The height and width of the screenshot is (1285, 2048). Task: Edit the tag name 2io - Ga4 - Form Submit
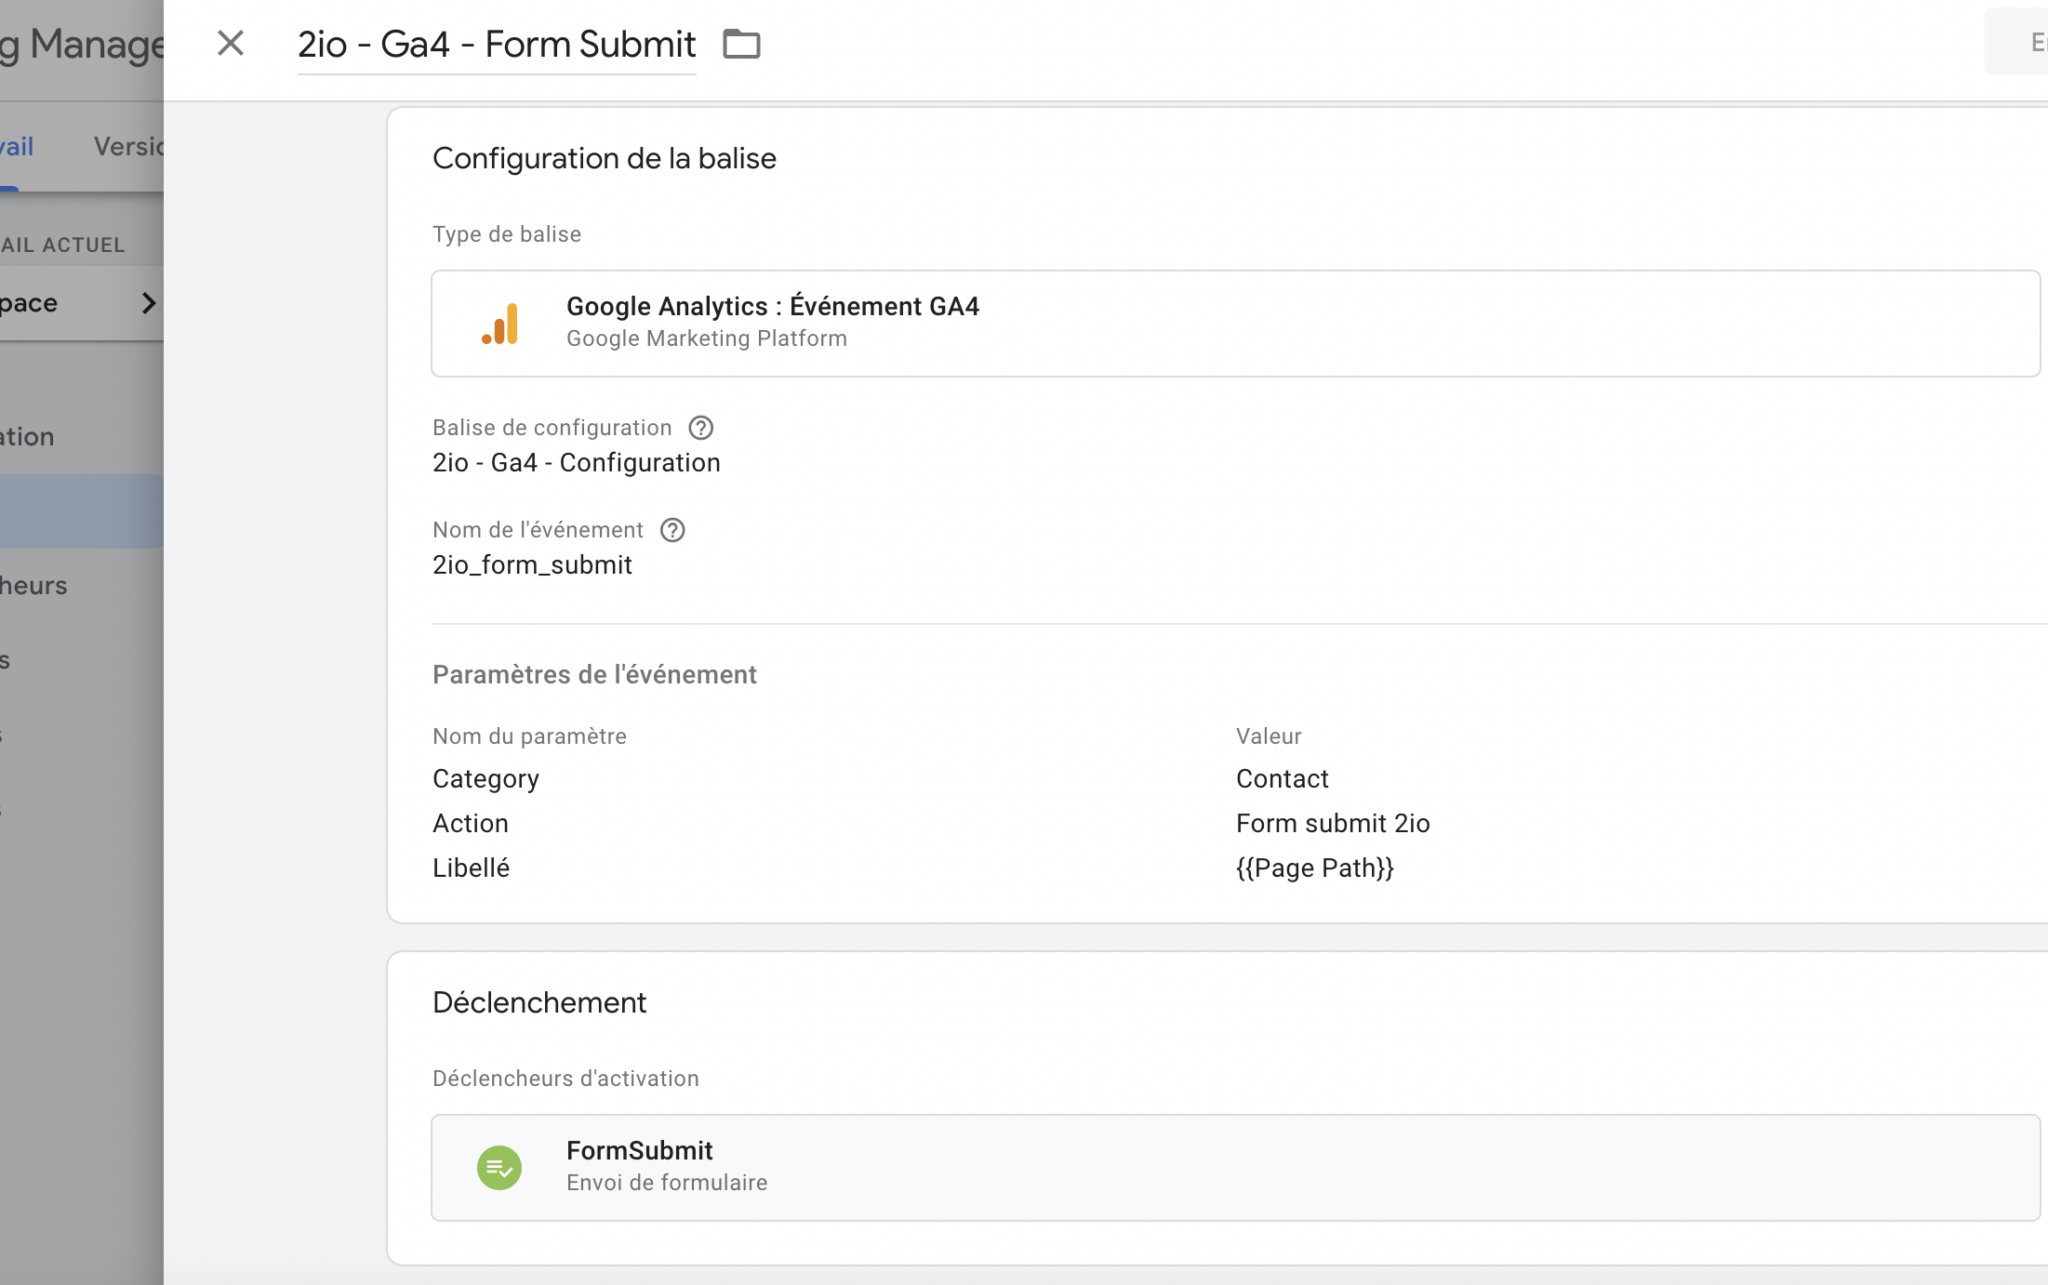[496, 44]
